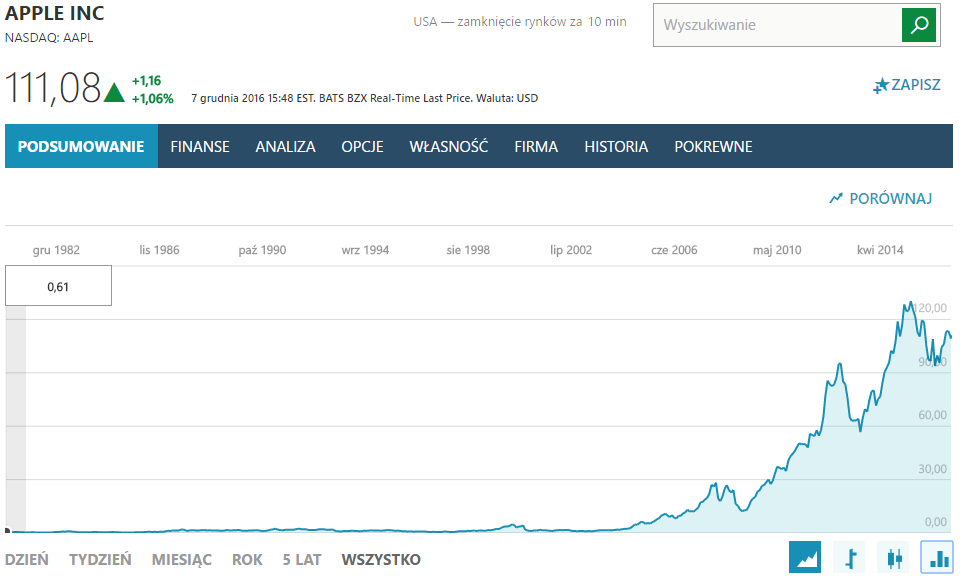Image resolution: width=960 pixels, height=580 pixels.
Task: Open the WŁASNOŚĆ tab
Action: (x=449, y=146)
